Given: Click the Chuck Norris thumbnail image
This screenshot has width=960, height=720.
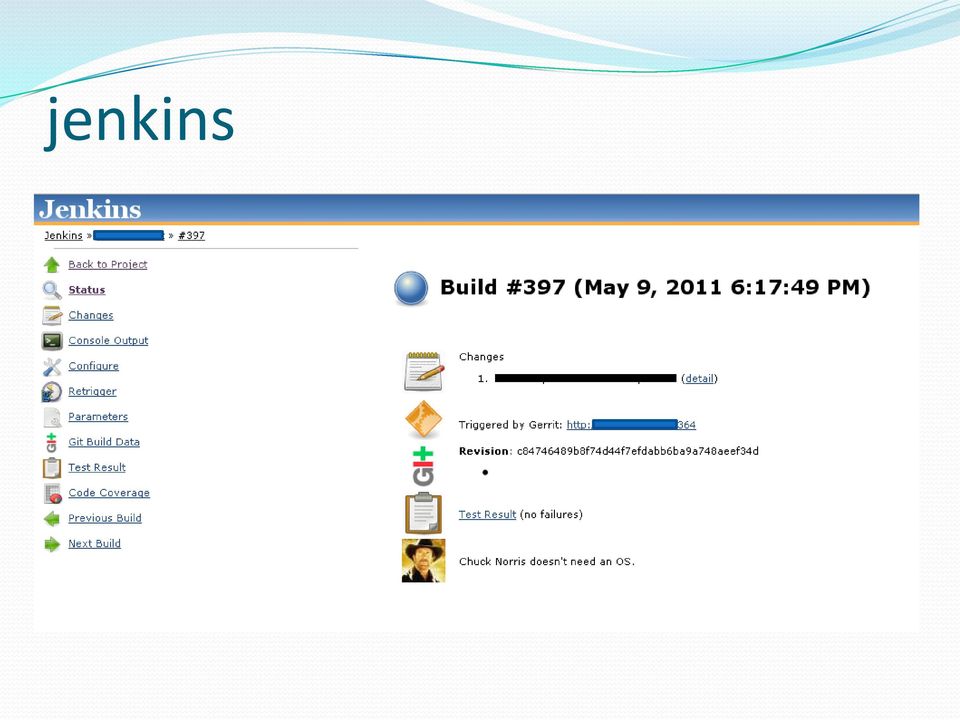Looking at the screenshot, I should point(423,560).
